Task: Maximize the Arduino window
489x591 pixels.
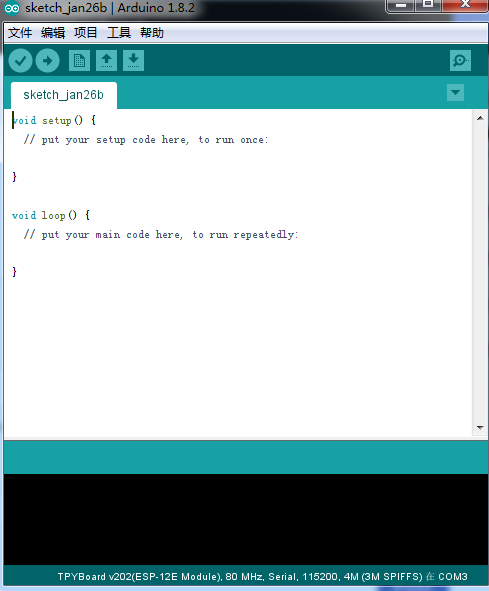Action: point(428,5)
